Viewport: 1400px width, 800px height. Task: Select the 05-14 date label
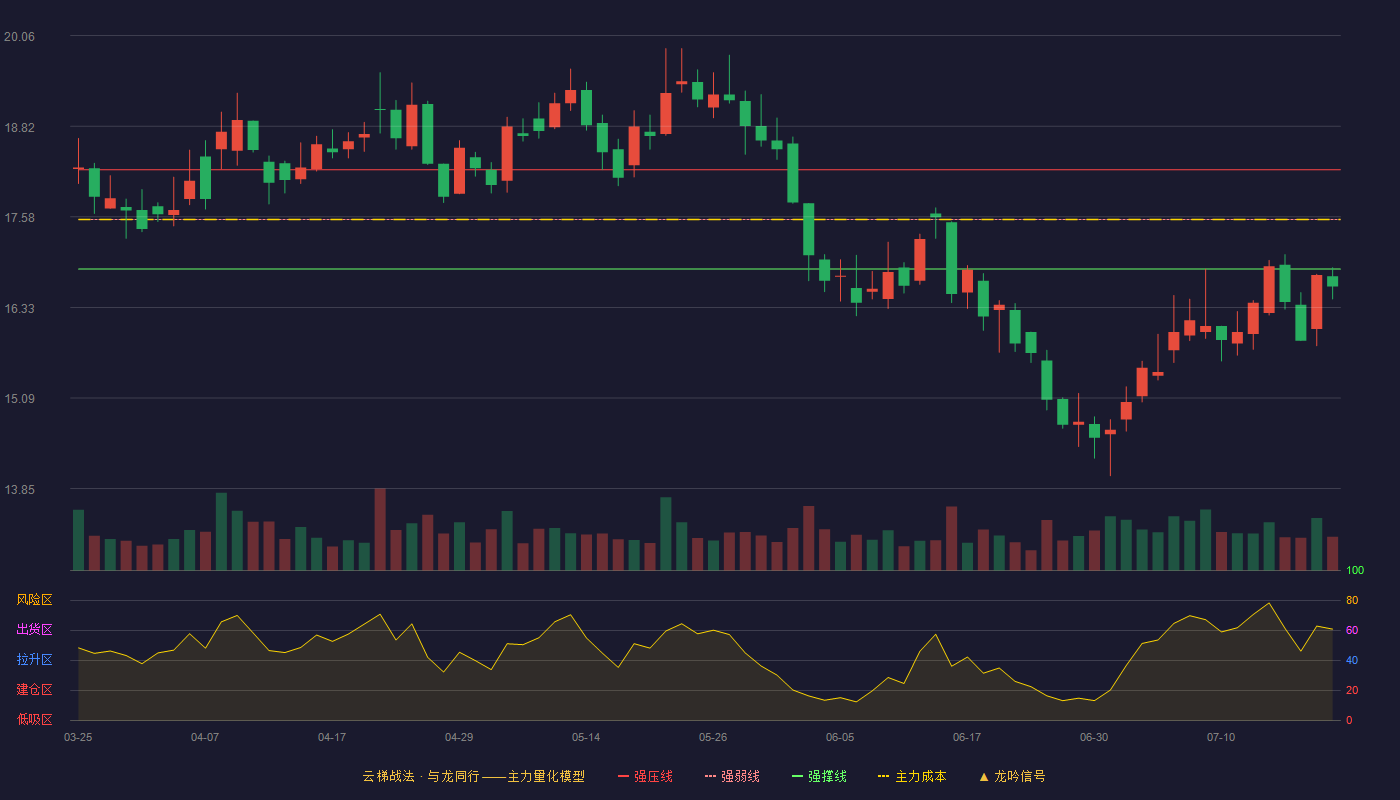point(586,737)
